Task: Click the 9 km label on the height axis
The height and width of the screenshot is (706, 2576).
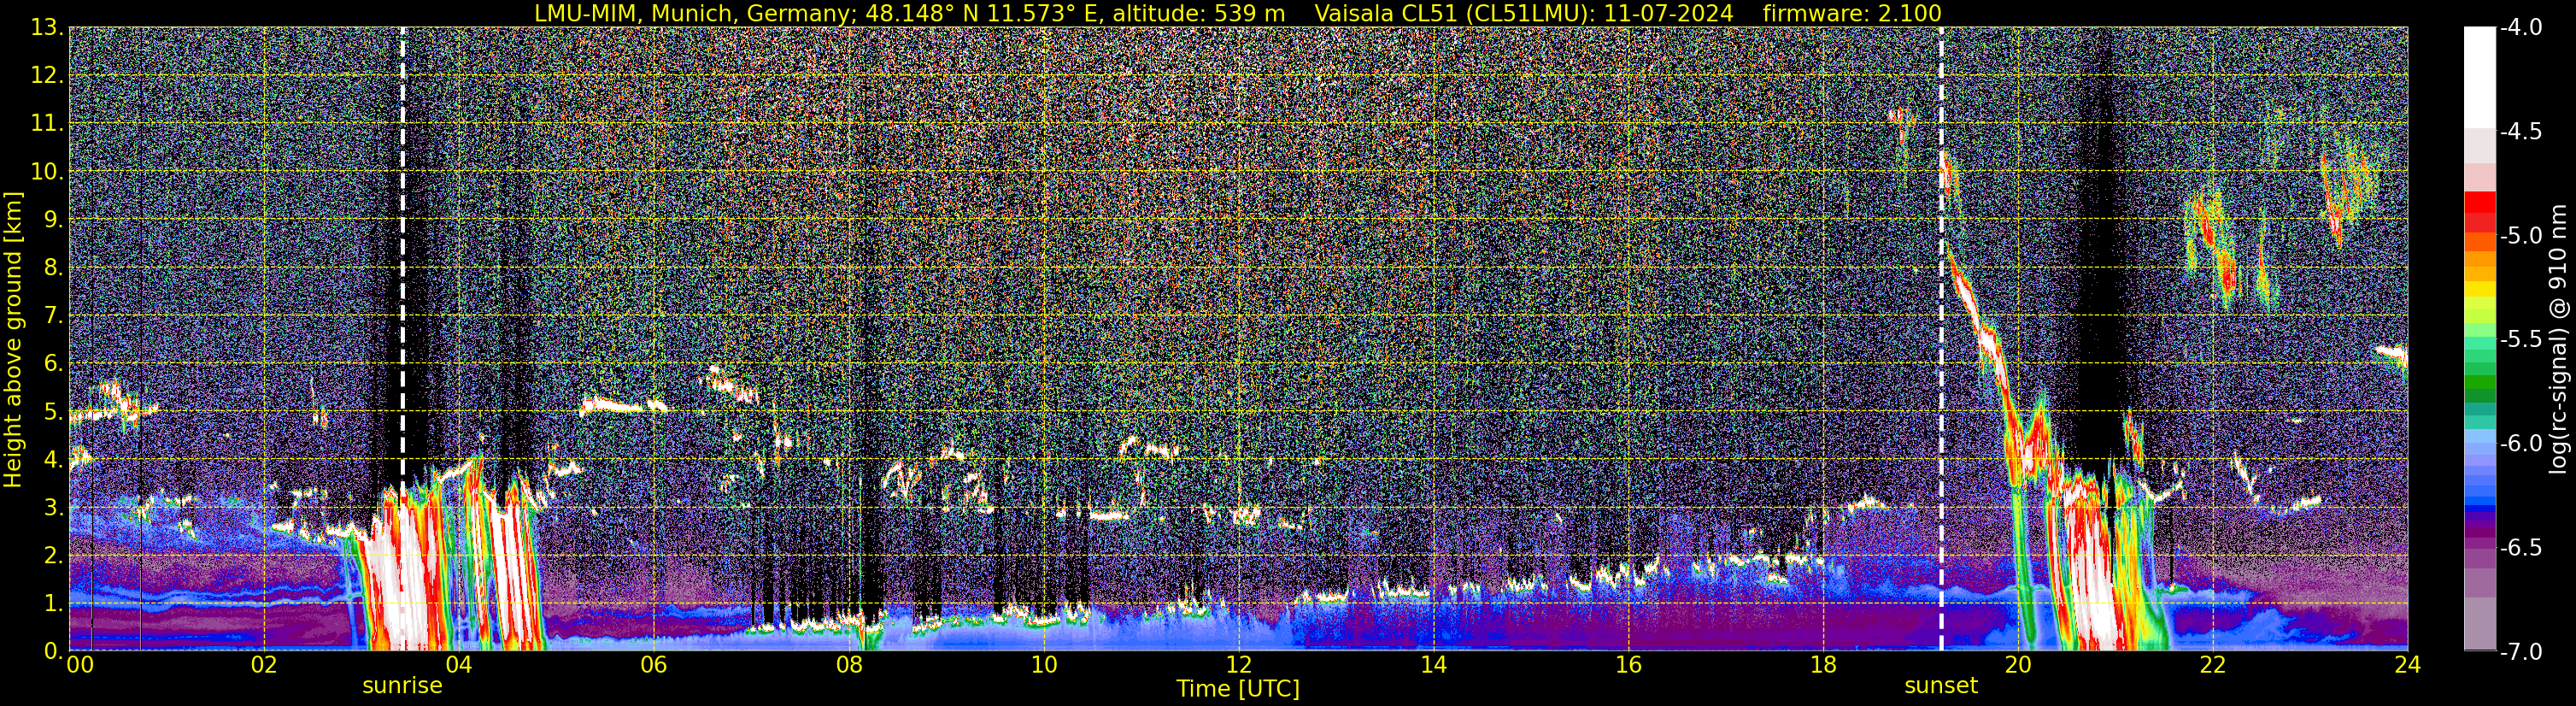Action: [x=54, y=219]
